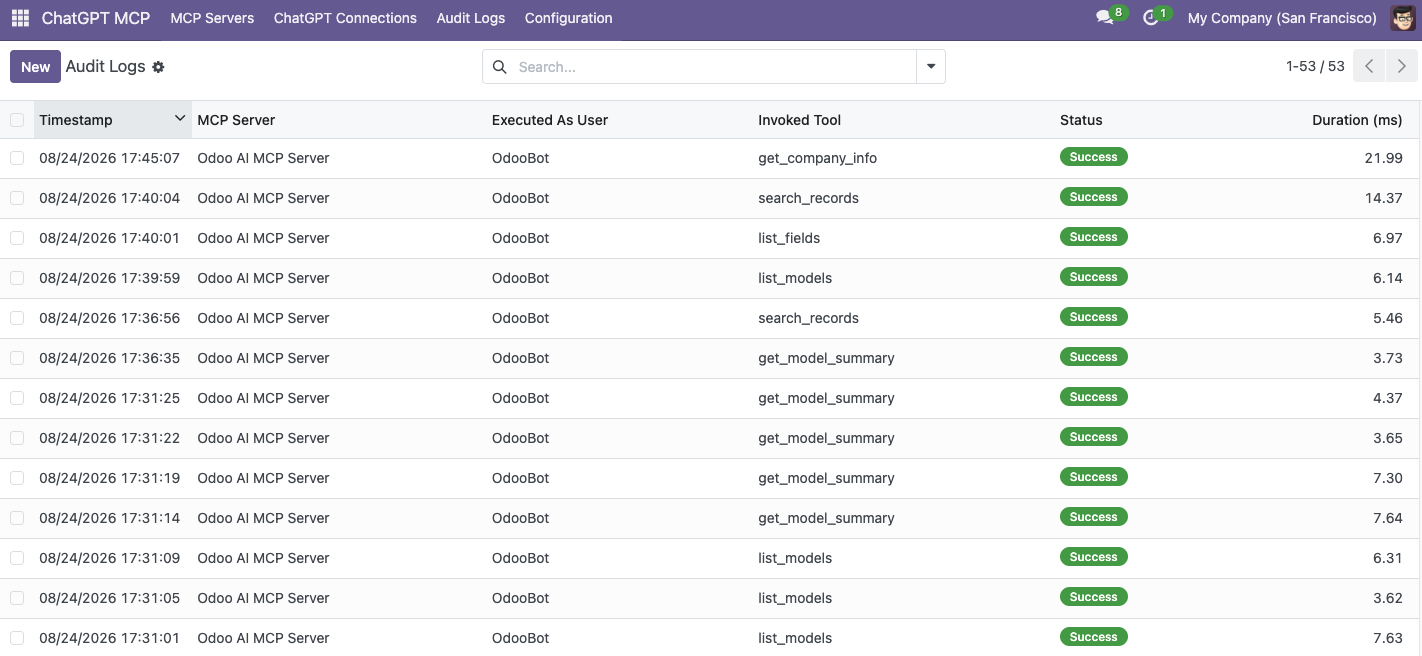
Task: Click the Success badge in the 17:31:14 row
Action: click(1094, 517)
